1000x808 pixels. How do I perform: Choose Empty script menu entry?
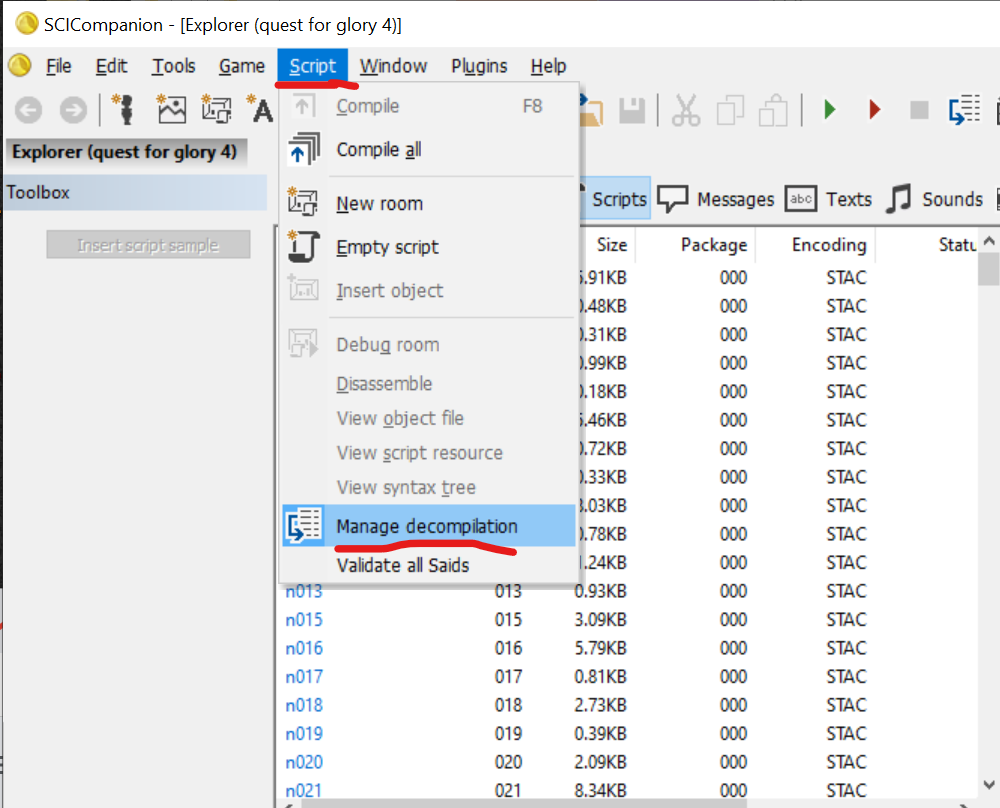[x=429, y=247]
